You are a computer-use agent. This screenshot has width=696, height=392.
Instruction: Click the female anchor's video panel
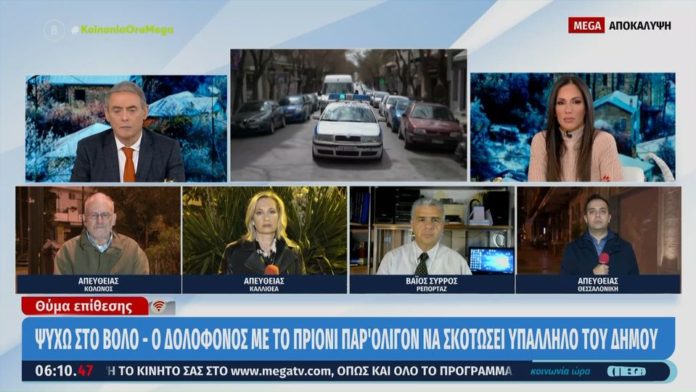coord(573,127)
